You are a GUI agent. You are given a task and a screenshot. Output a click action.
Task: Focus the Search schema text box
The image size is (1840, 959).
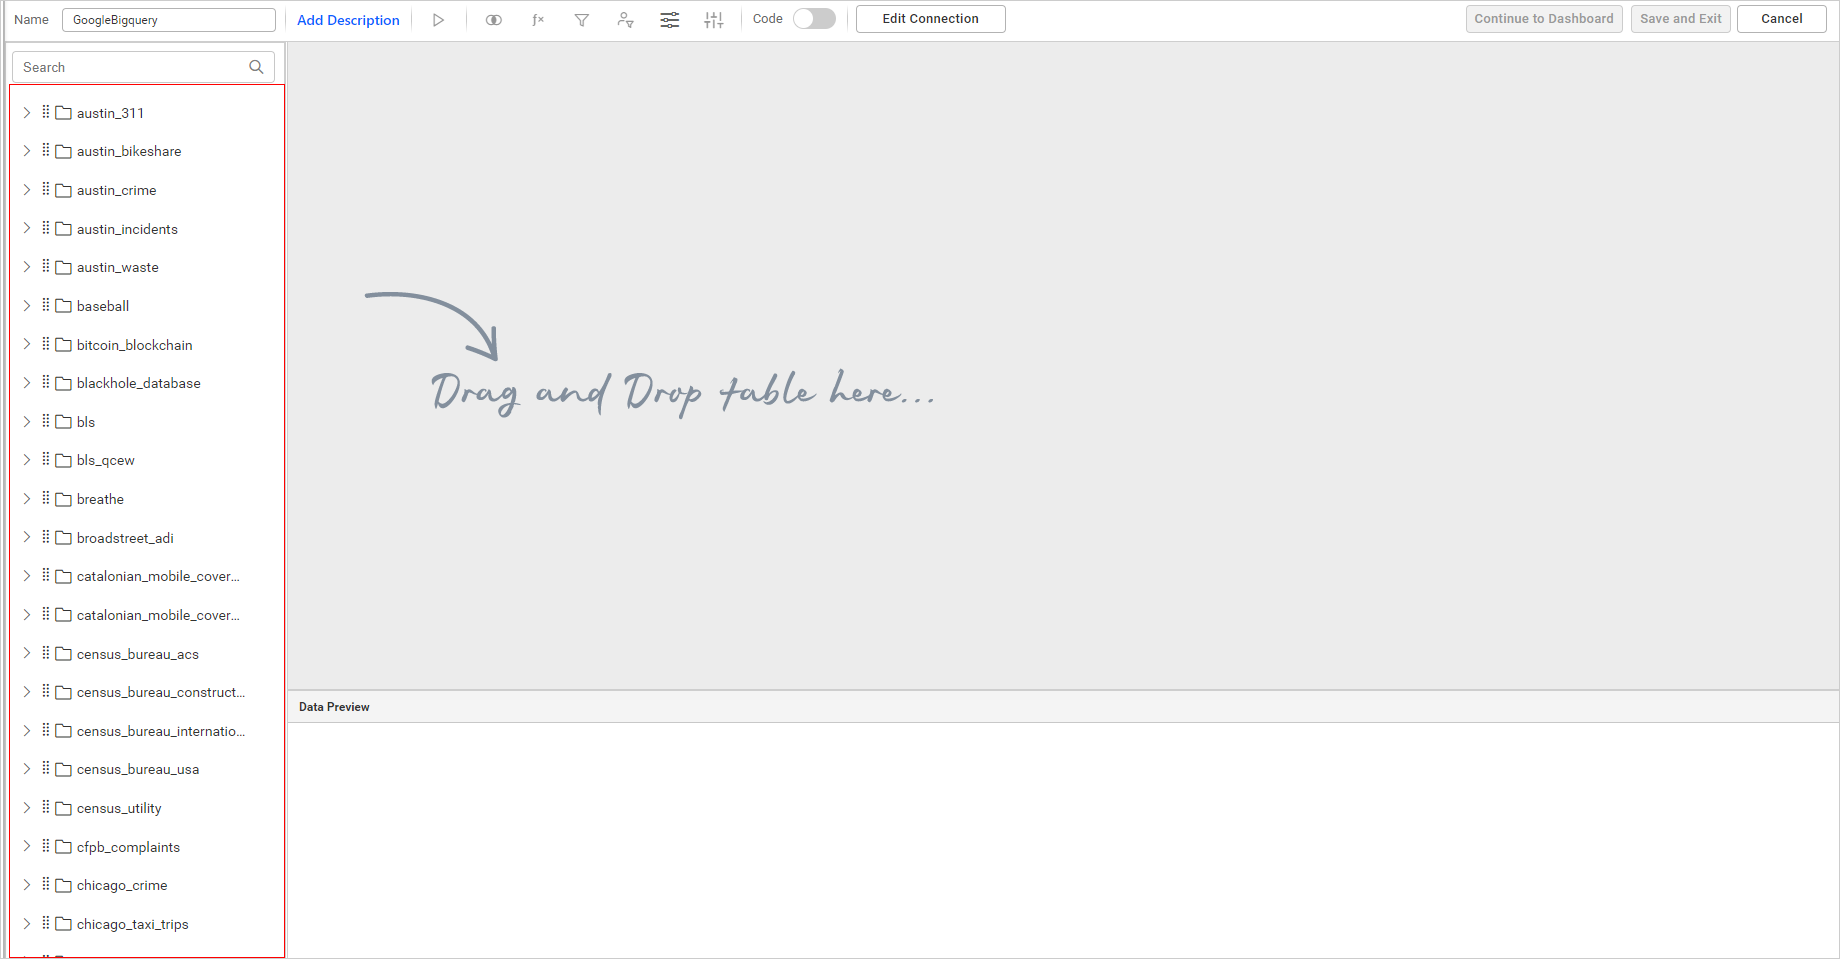(x=130, y=67)
